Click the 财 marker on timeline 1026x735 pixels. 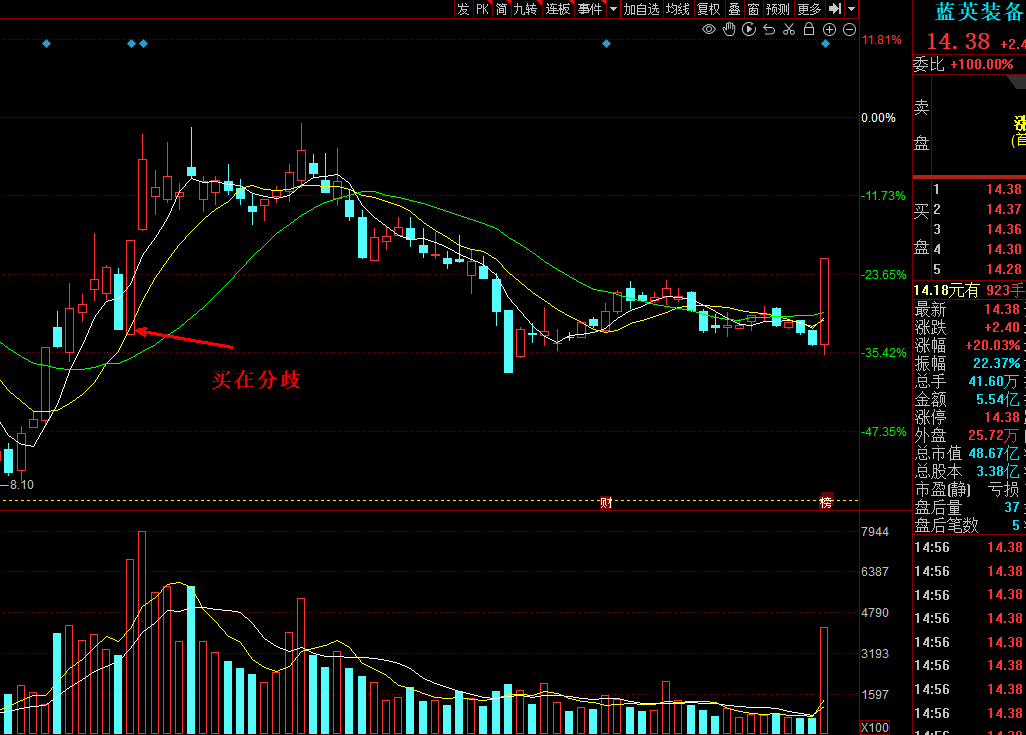(606, 502)
